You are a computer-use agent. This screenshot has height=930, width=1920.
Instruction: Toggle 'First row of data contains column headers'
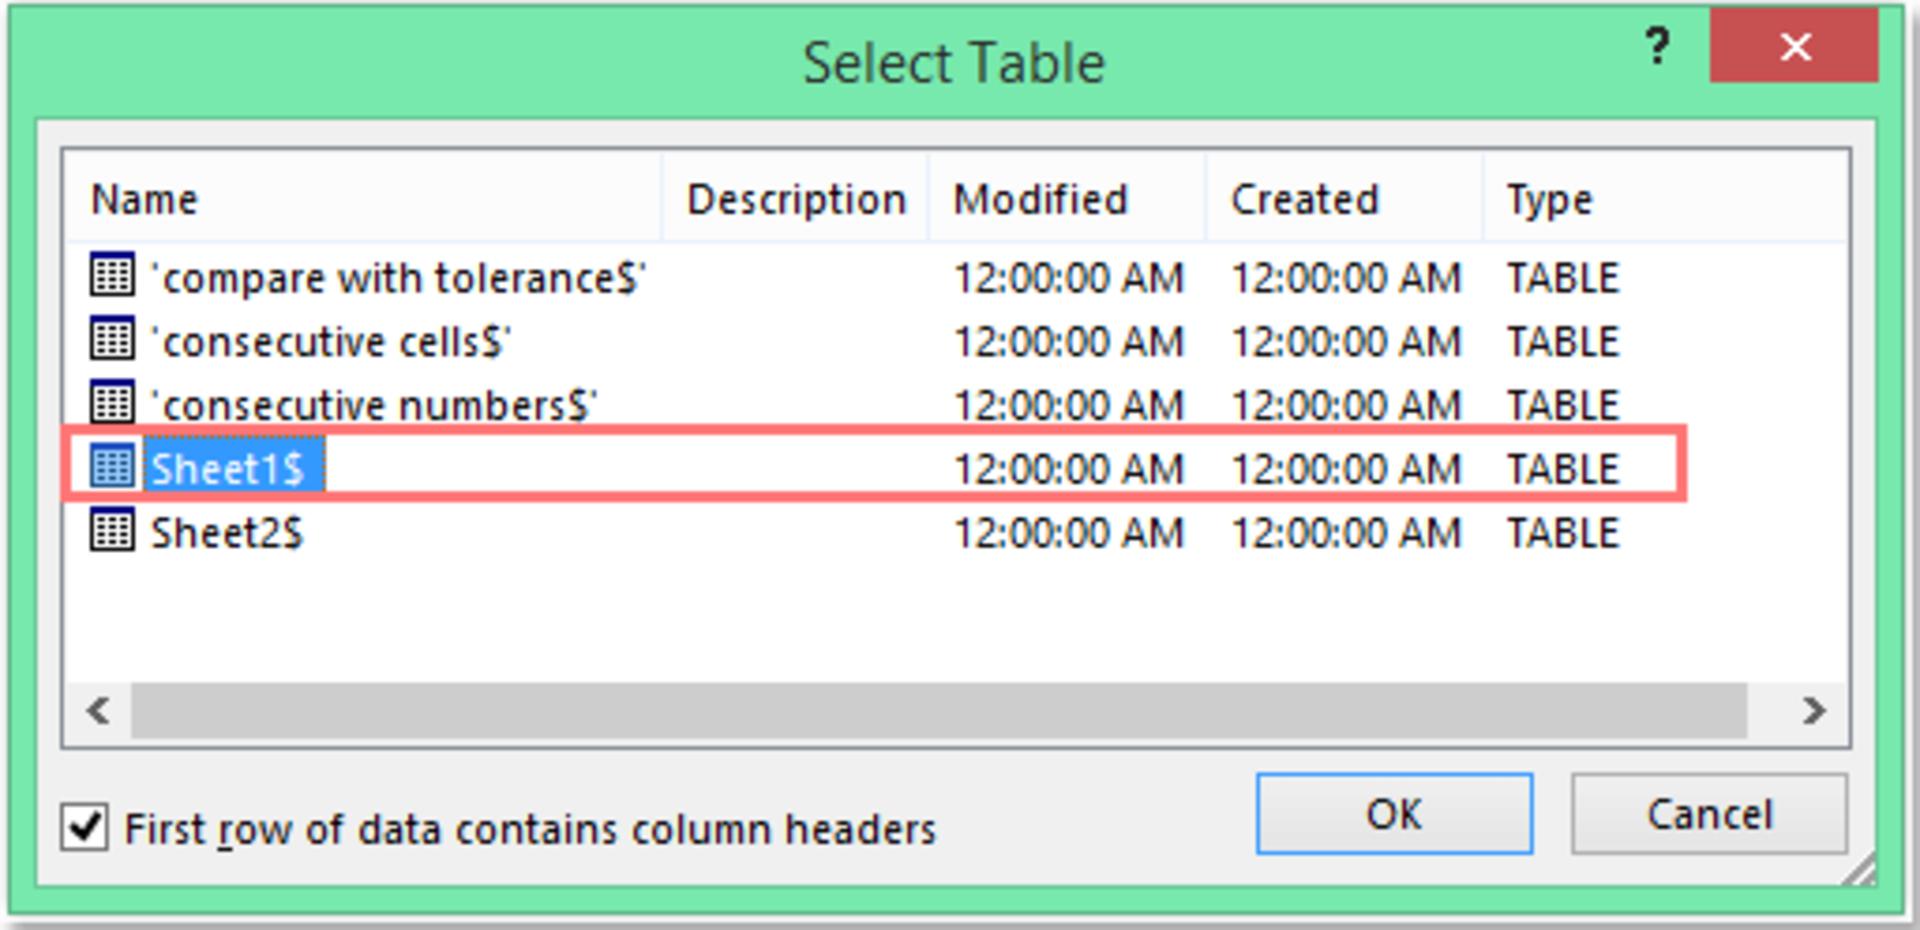(x=85, y=828)
